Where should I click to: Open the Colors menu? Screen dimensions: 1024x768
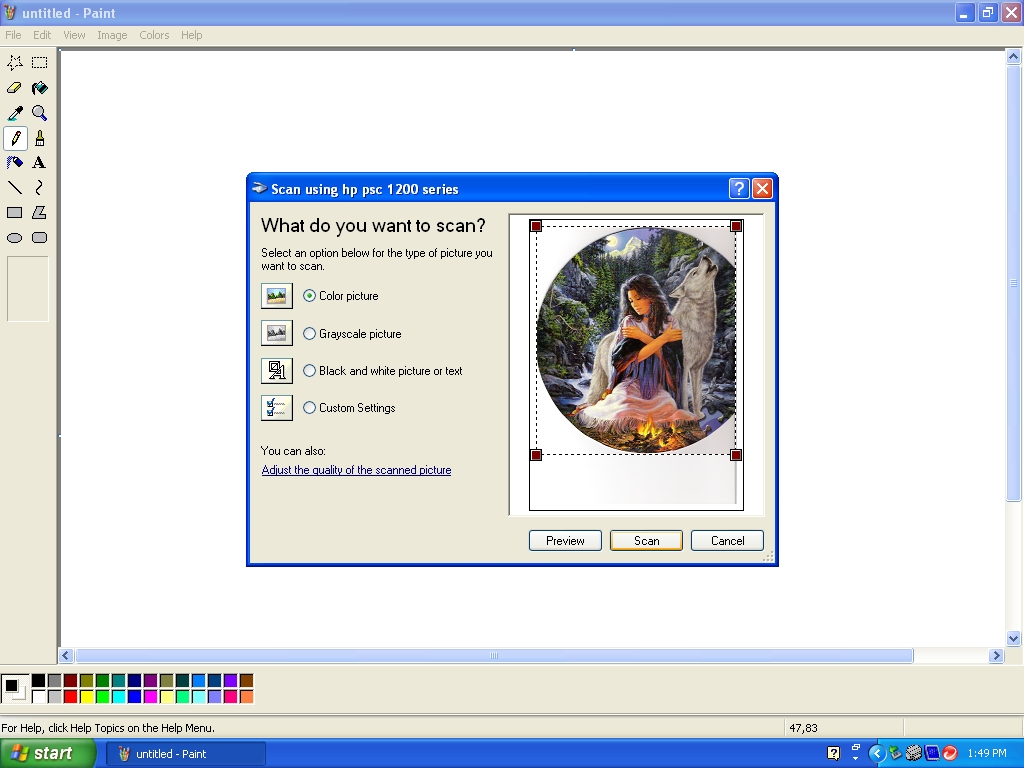click(154, 35)
